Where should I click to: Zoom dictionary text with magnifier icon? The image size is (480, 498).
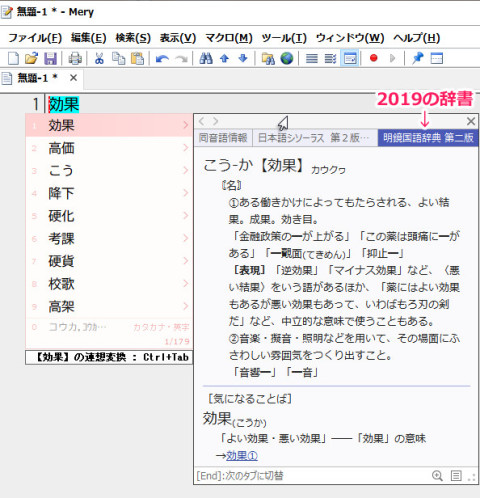click(437, 476)
